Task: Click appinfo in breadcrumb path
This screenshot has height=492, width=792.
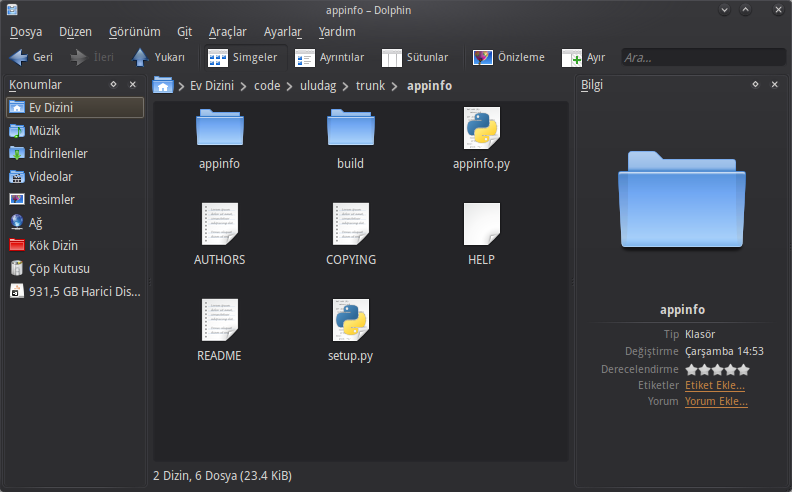Action: (x=429, y=86)
